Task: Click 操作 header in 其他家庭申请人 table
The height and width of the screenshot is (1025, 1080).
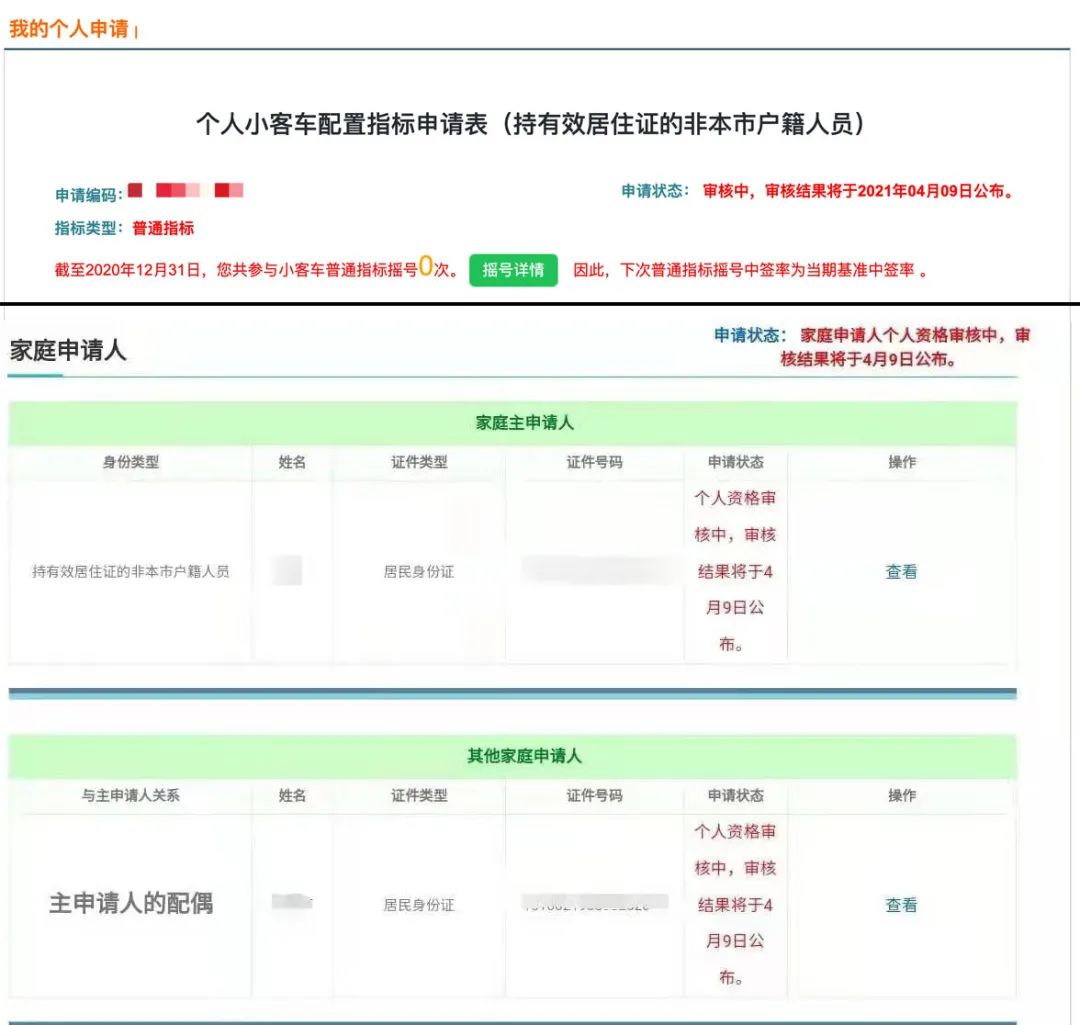Action: (x=902, y=796)
